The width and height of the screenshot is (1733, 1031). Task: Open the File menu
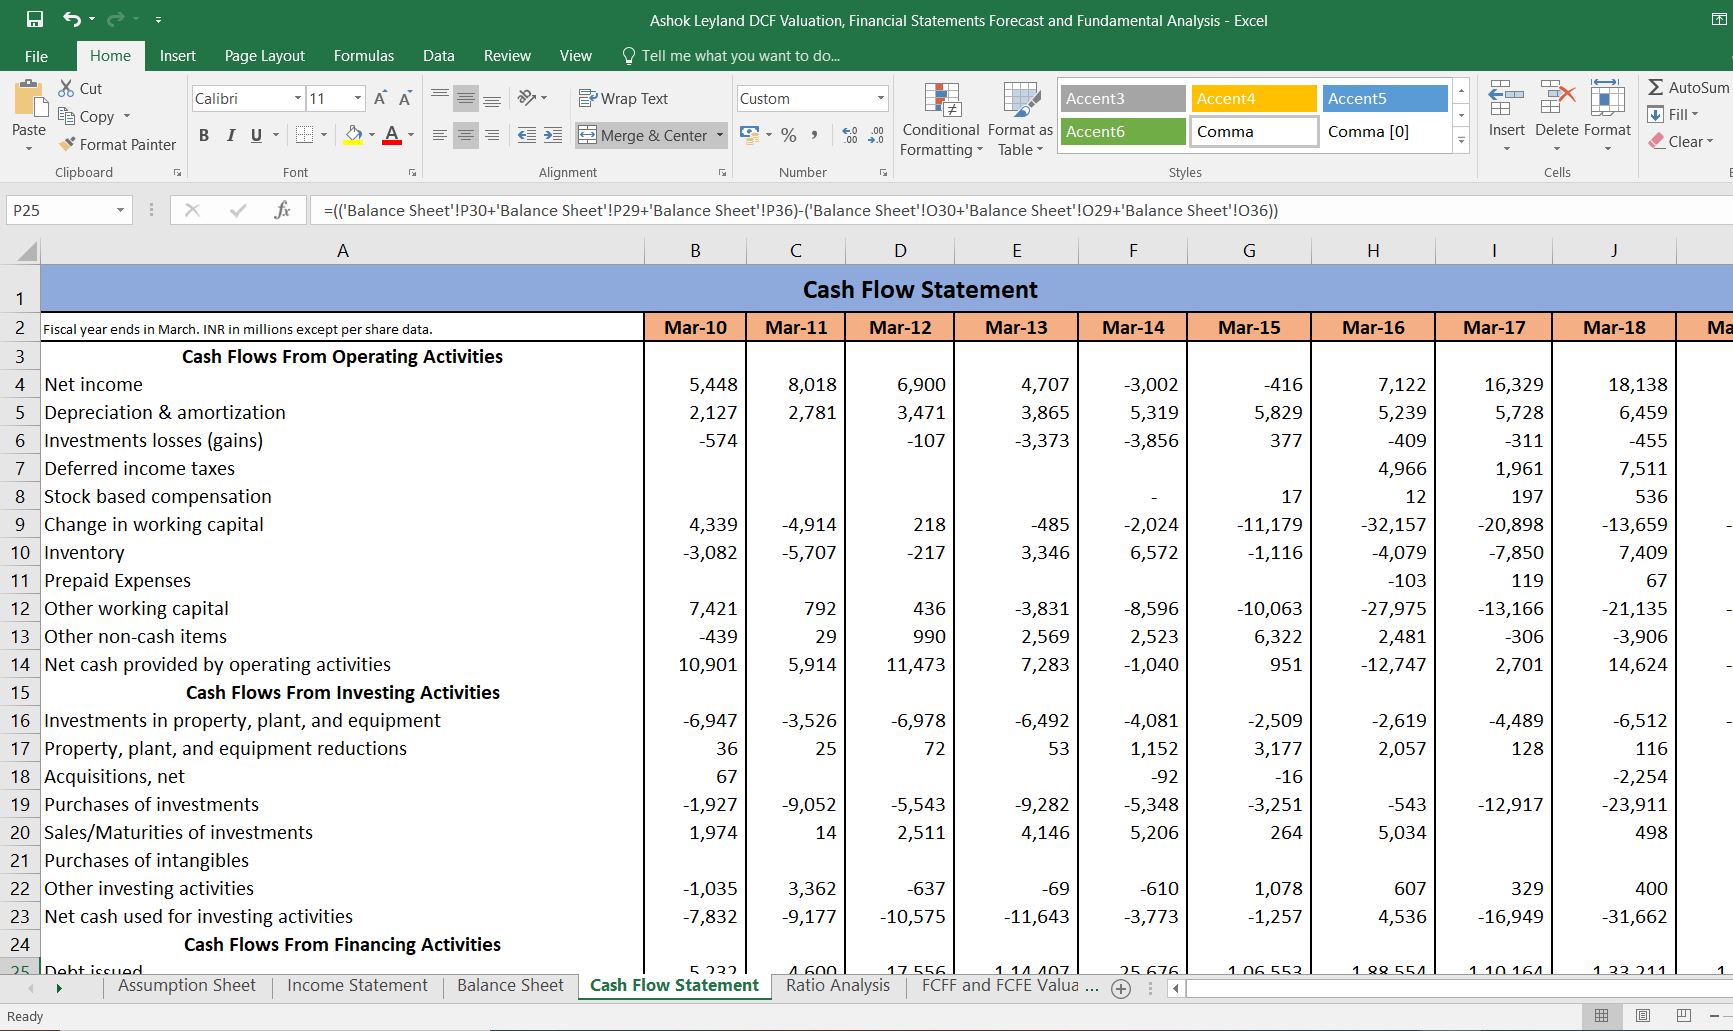click(36, 56)
